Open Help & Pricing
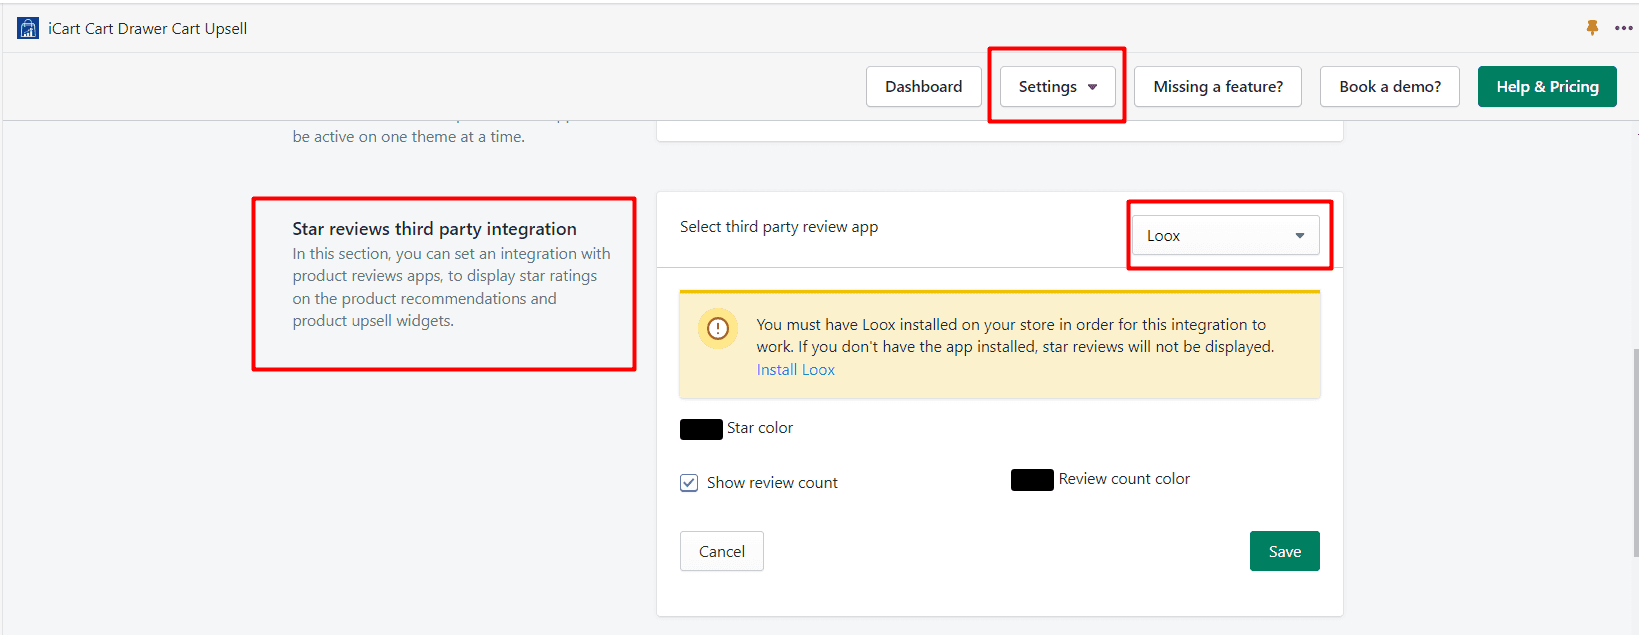The width and height of the screenshot is (1639, 635). 1547,86
